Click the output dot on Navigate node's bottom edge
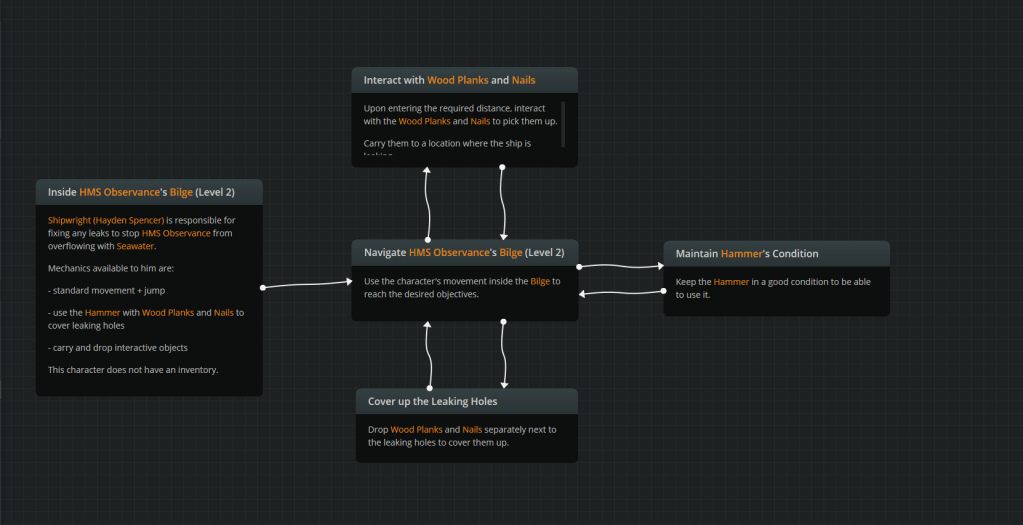Screen dimensions: 1023x525 (503, 322)
